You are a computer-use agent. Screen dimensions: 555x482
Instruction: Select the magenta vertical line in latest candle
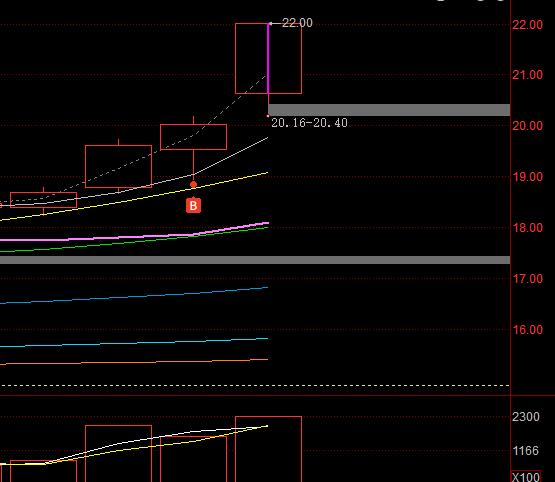click(268, 58)
